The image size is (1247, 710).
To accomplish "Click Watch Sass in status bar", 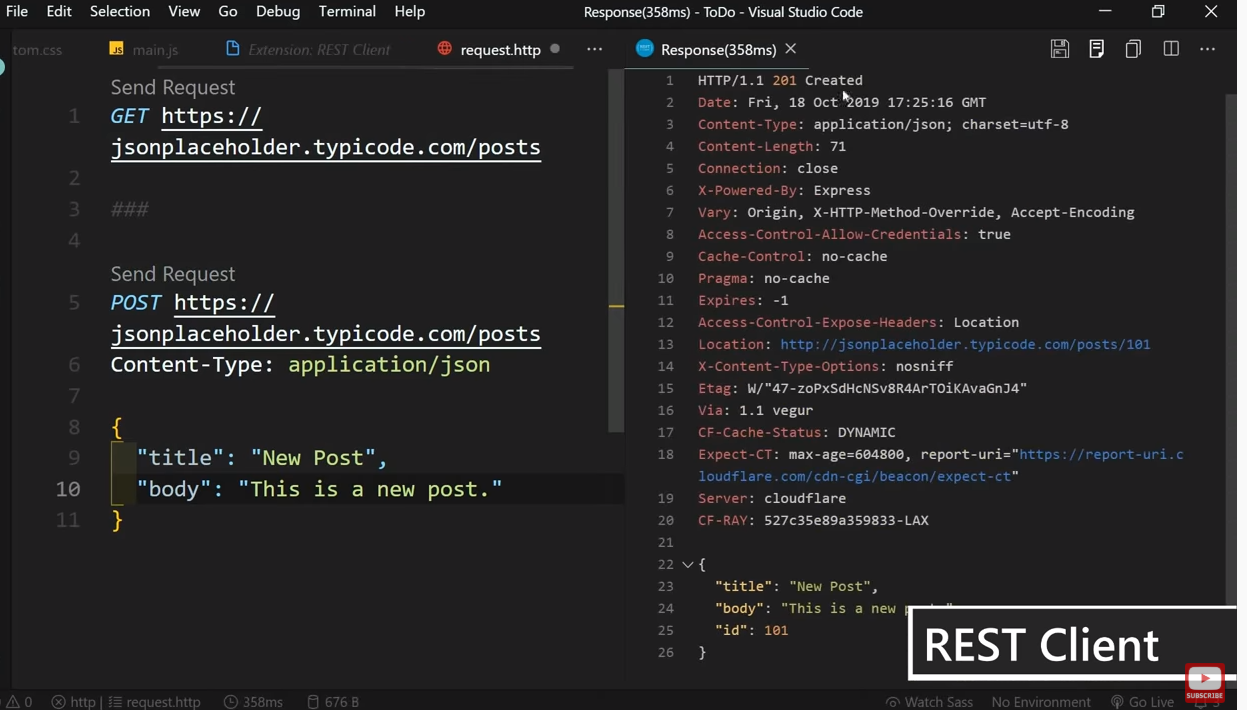I will point(929,702).
